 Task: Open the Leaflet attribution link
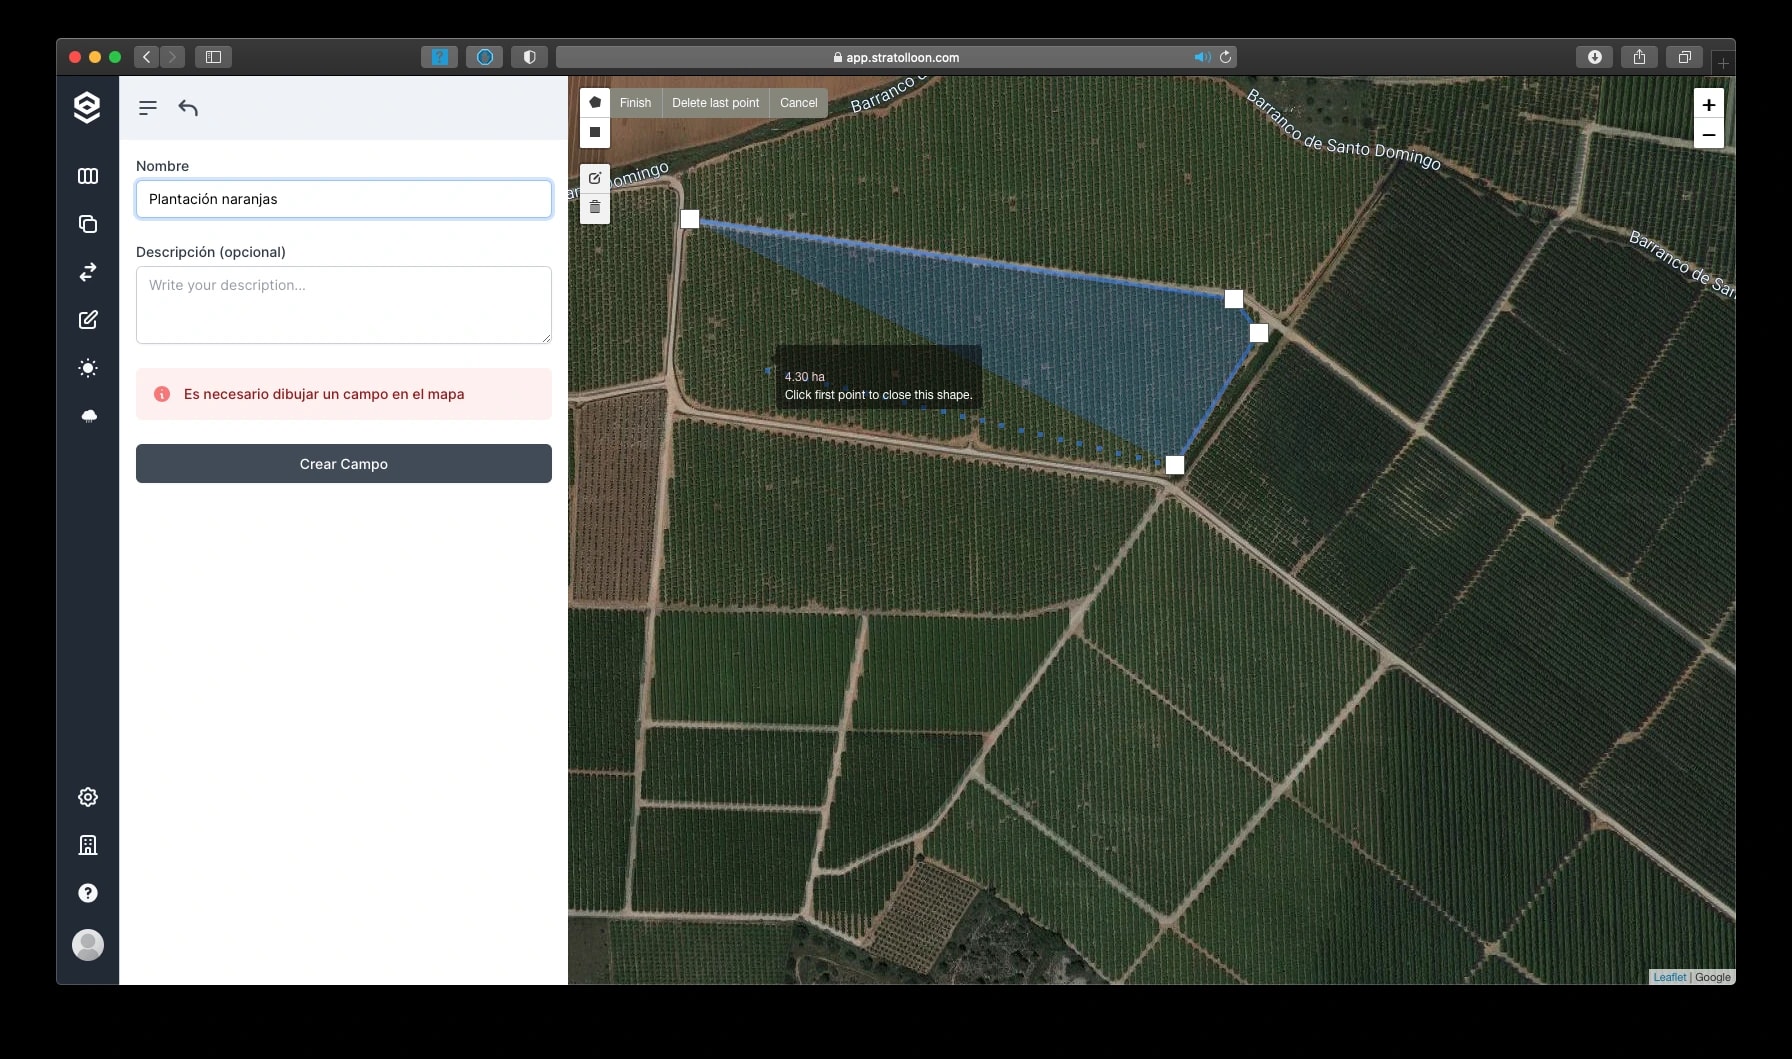pyautogui.click(x=1669, y=977)
